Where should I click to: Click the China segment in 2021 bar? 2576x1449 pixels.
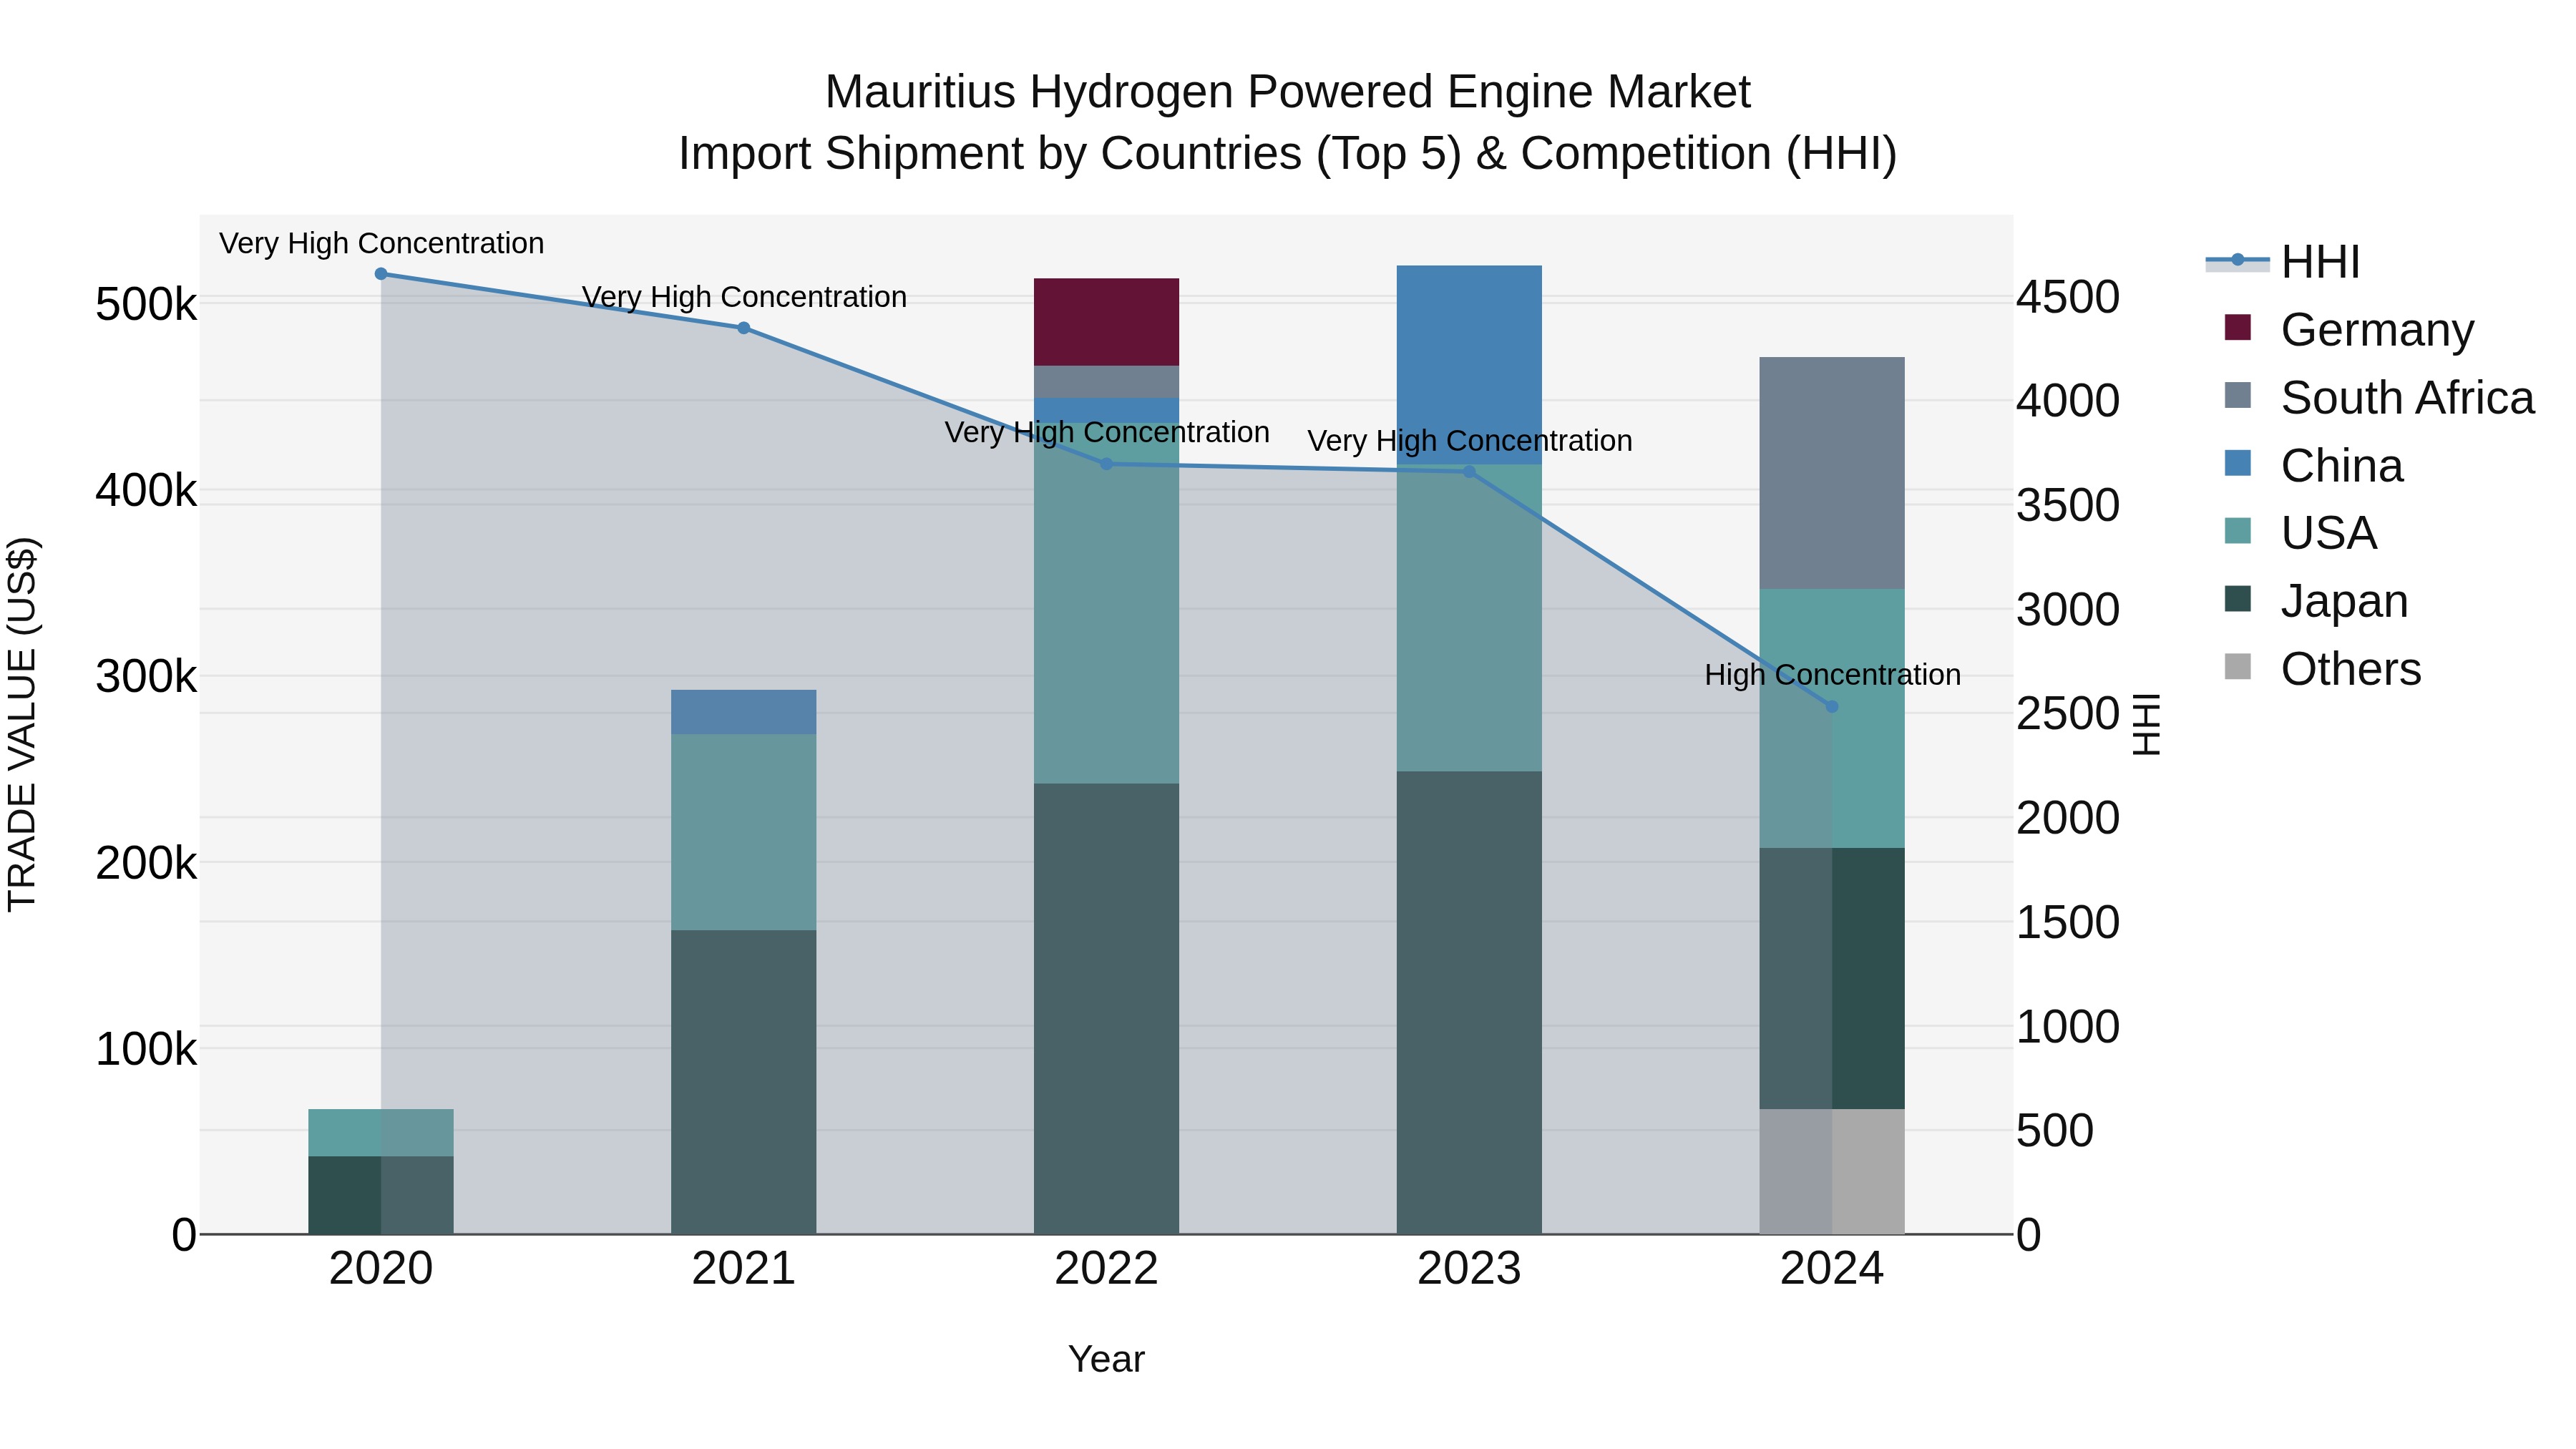click(x=744, y=712)
